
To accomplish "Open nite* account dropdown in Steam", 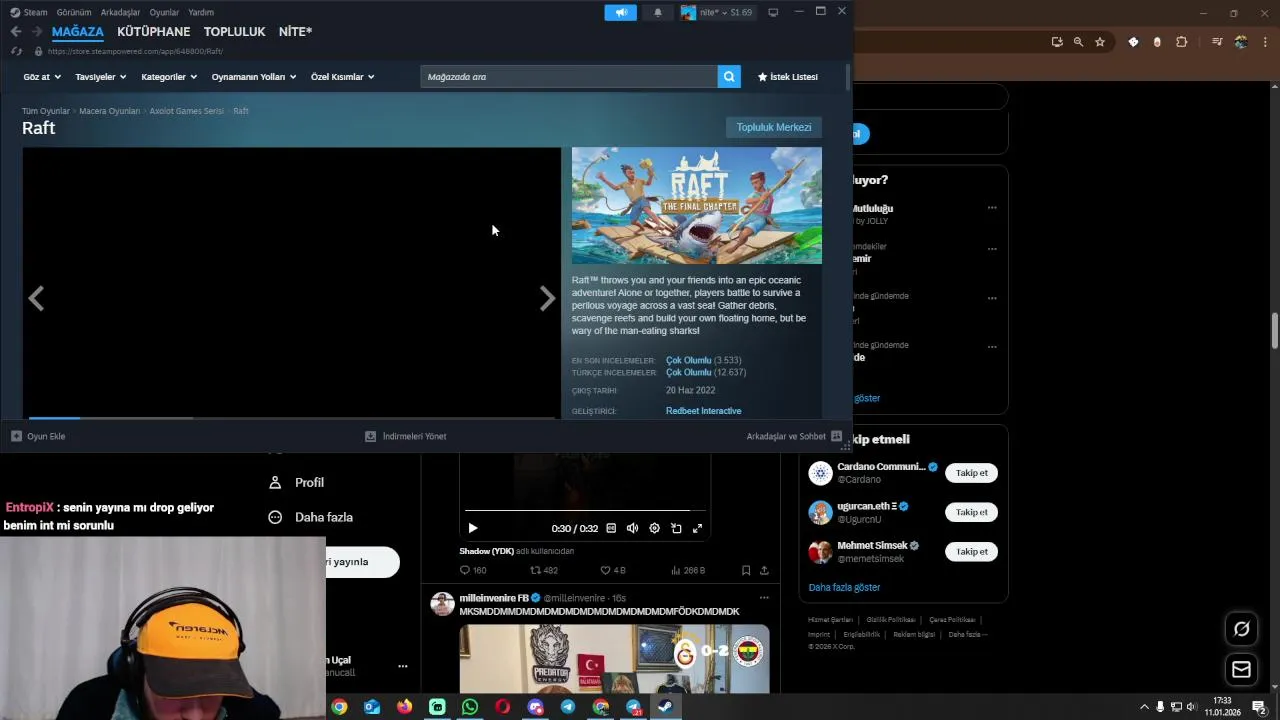I will [717, 12].
